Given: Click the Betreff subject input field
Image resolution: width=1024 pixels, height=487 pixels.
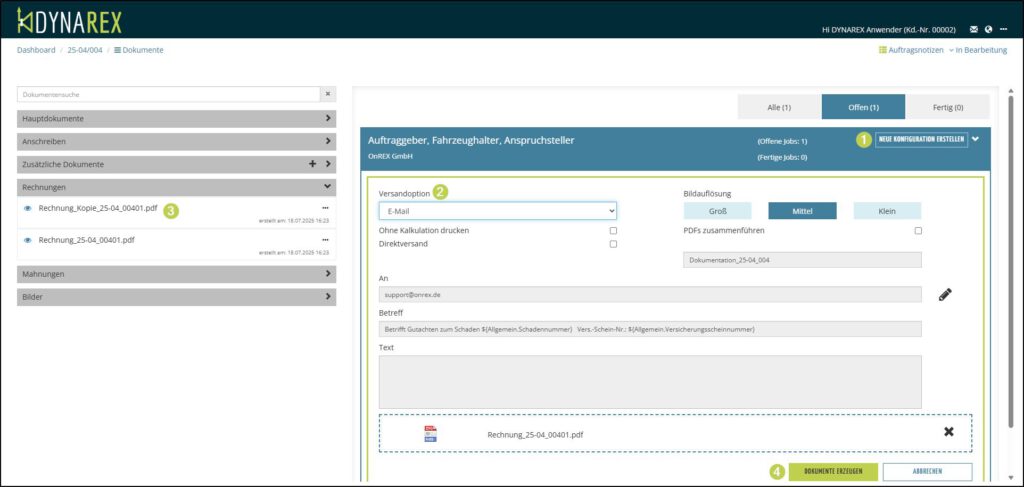Looking at the screenshot, I should [650, 329].
